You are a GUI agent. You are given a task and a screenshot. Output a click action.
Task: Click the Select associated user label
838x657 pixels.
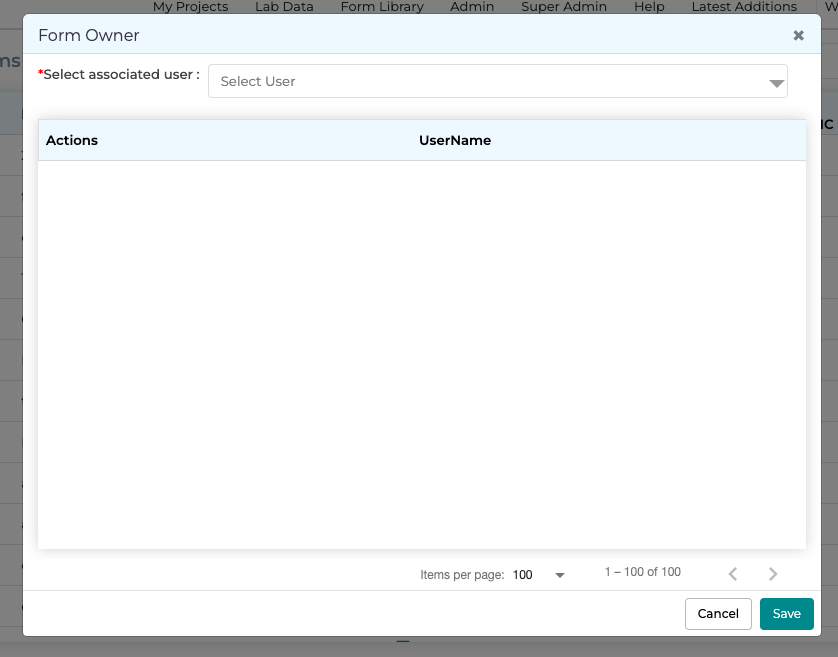coord(119,74)
